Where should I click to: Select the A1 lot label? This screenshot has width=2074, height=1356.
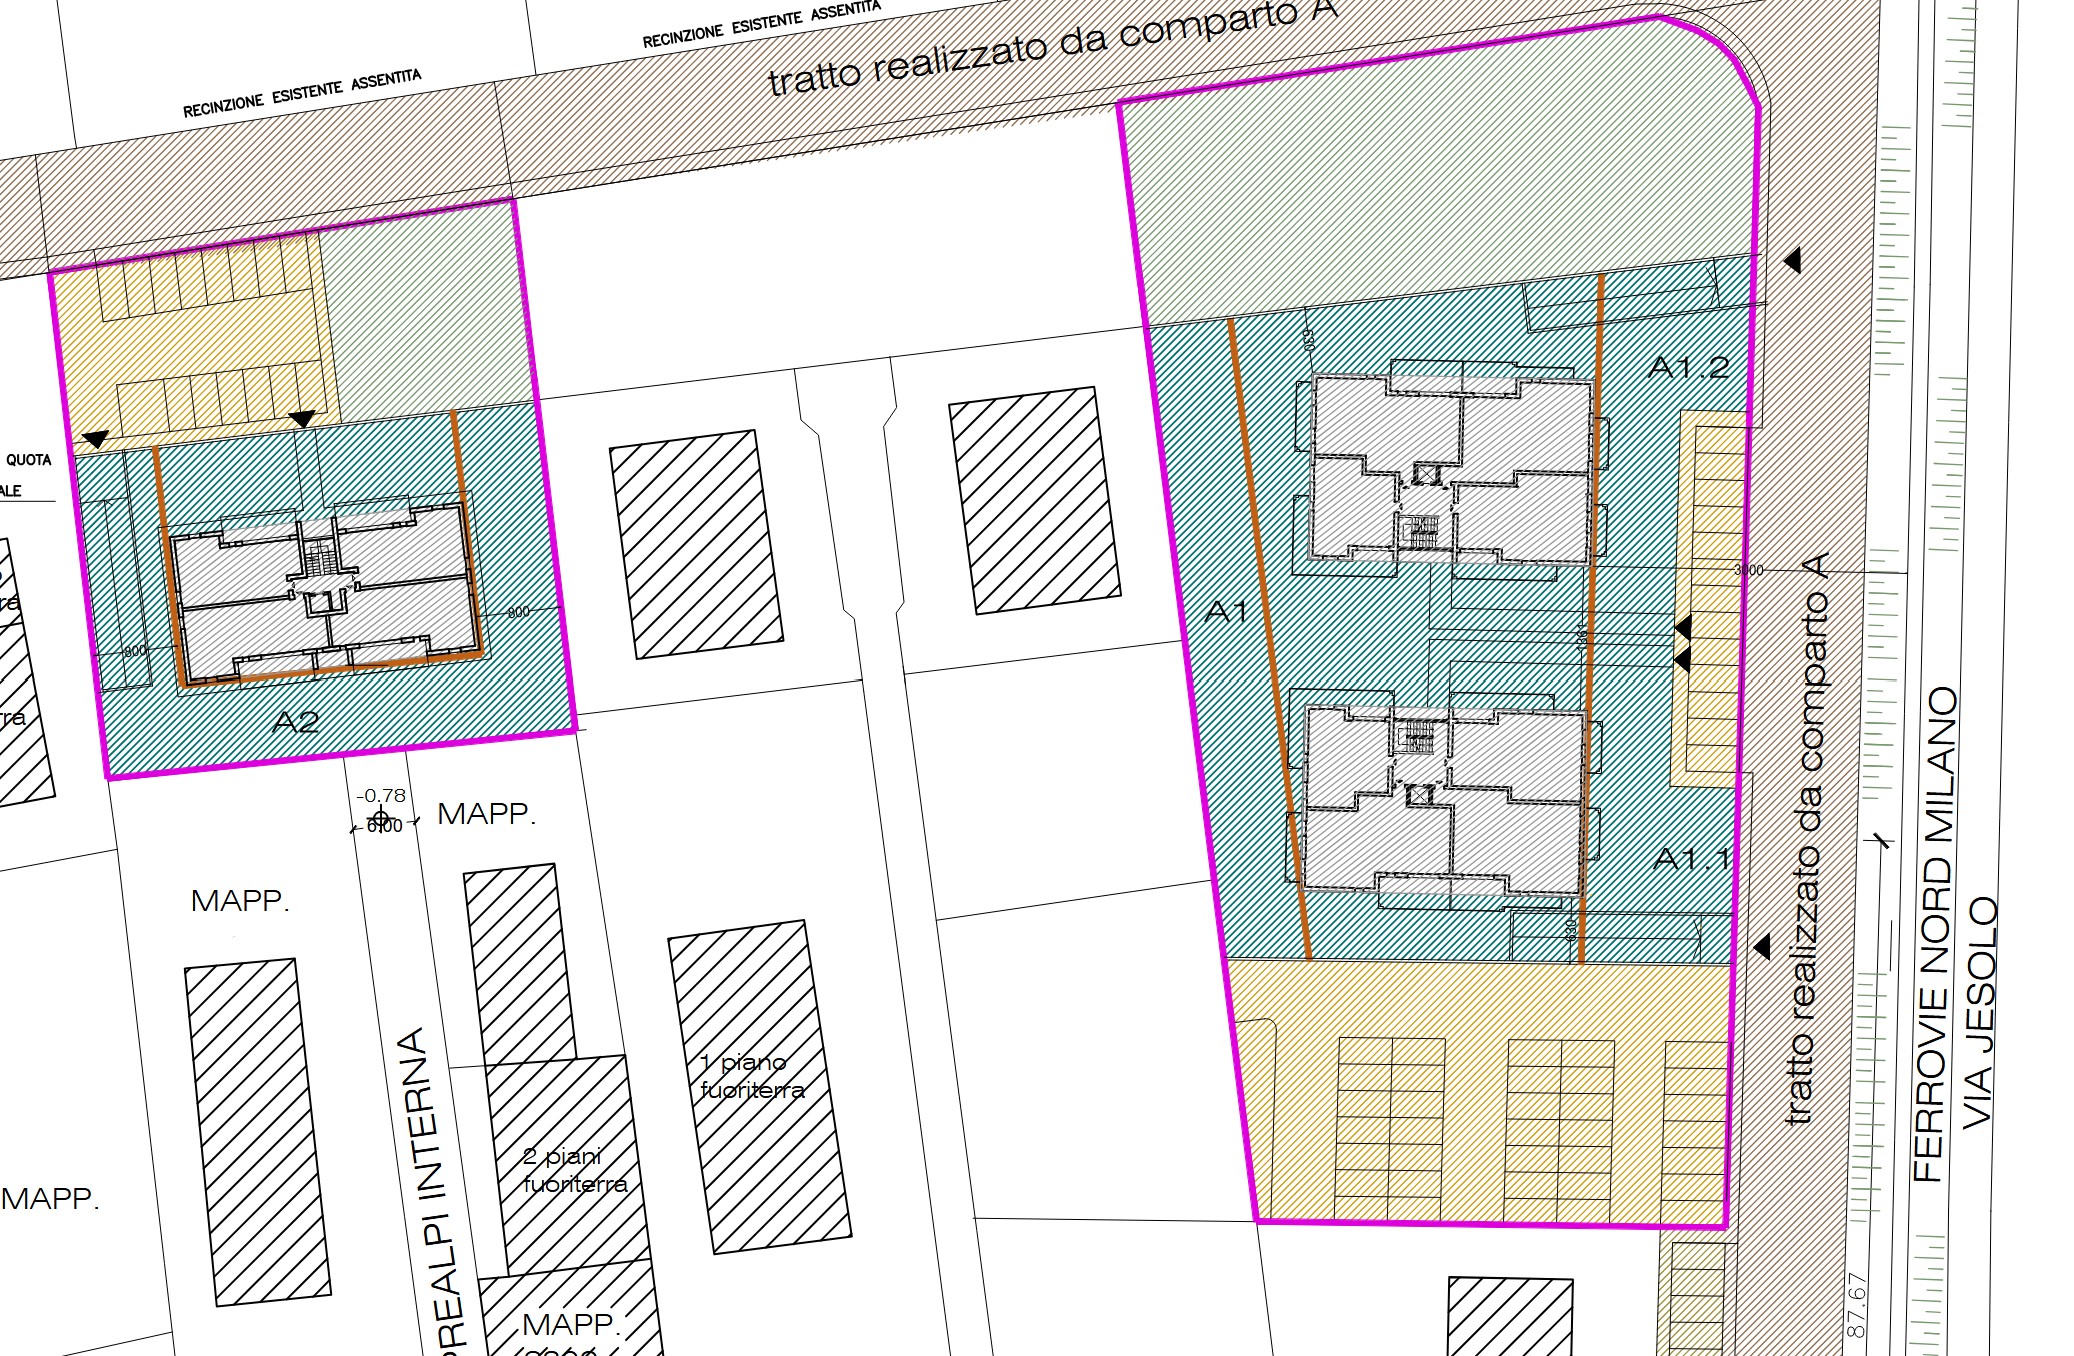[x=1225, y=611]
